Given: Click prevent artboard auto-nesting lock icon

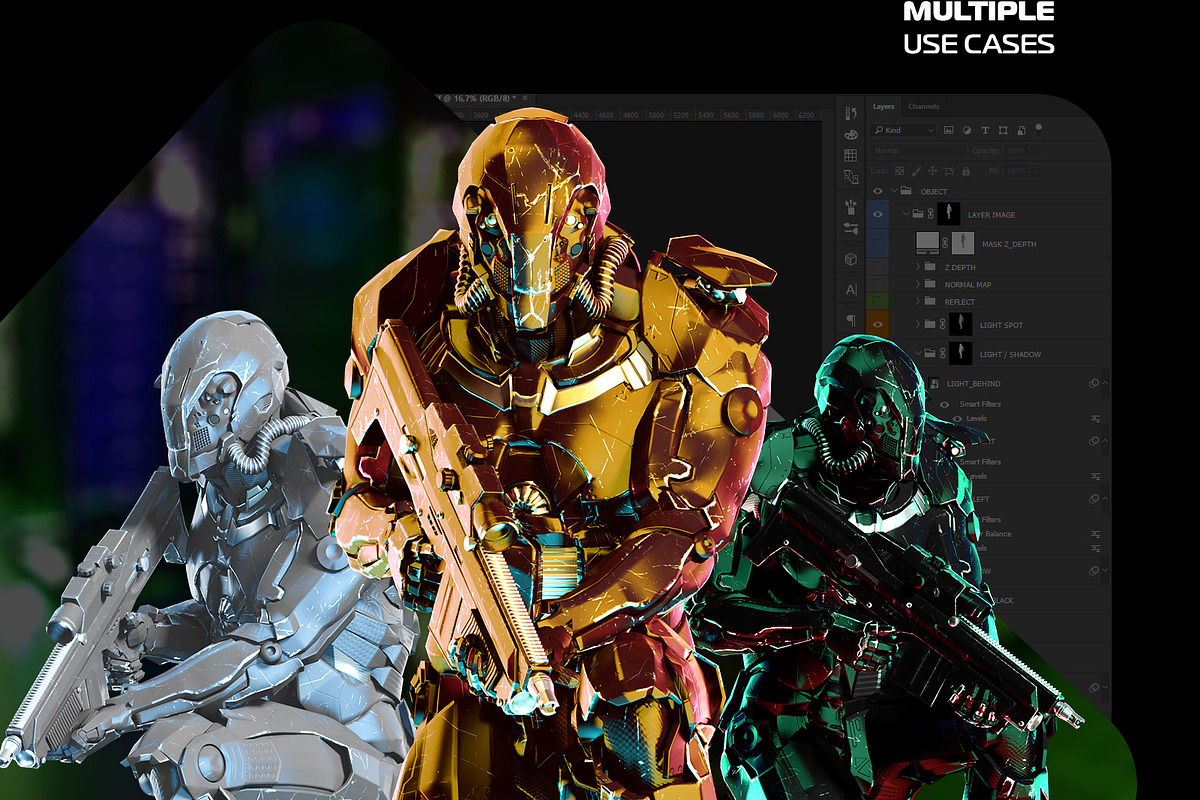Looking at the screenshot, I should click(950, 171).
